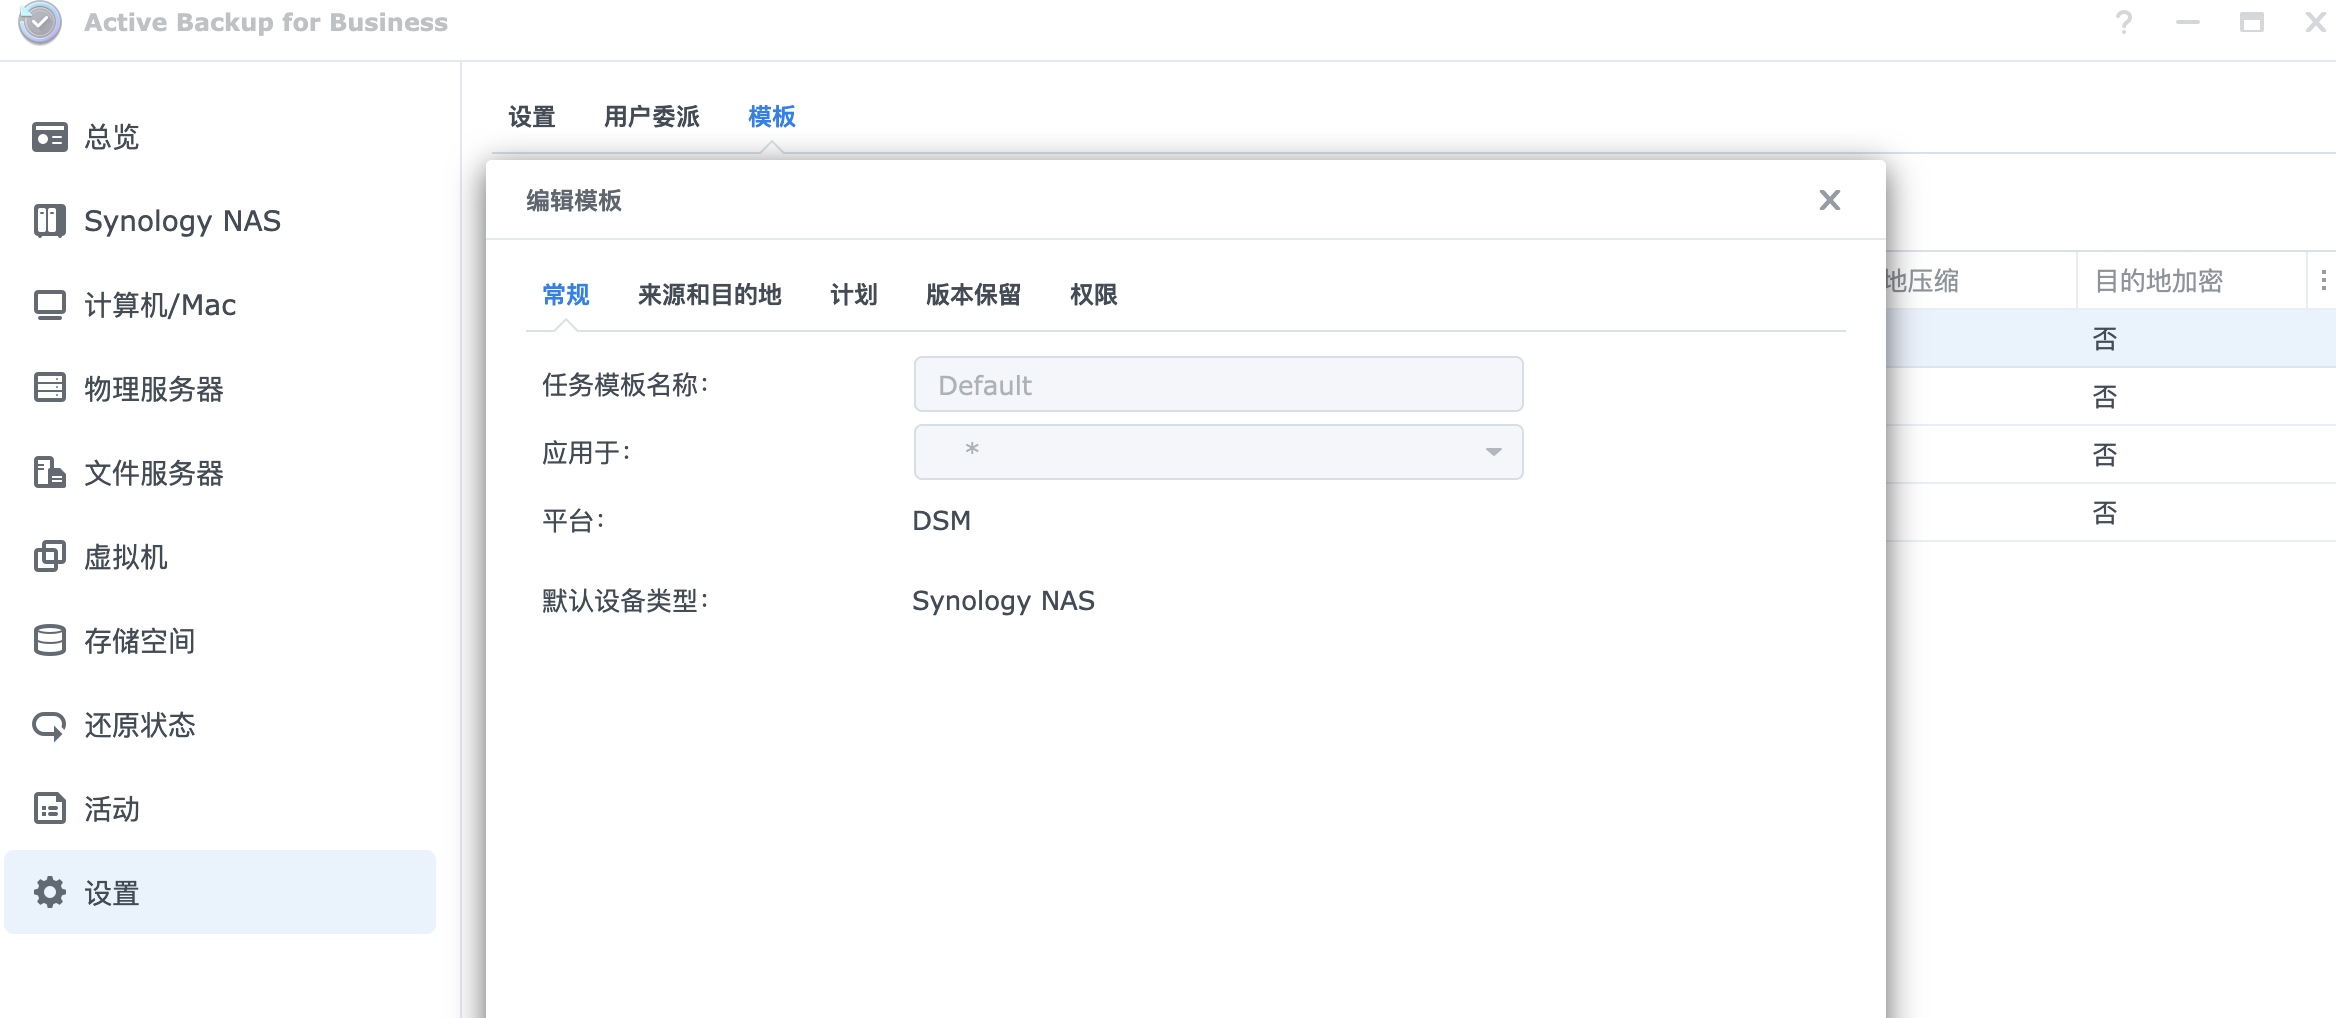Click the 任务模板名称 Default input field
Viewport: 2336px width, 1018px height.
pos(1218,384)
